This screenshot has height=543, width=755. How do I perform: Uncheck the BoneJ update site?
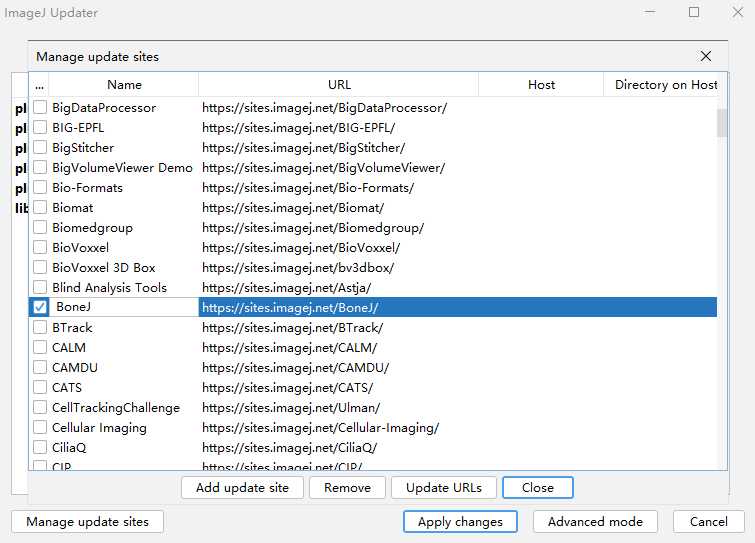point(40,307)
